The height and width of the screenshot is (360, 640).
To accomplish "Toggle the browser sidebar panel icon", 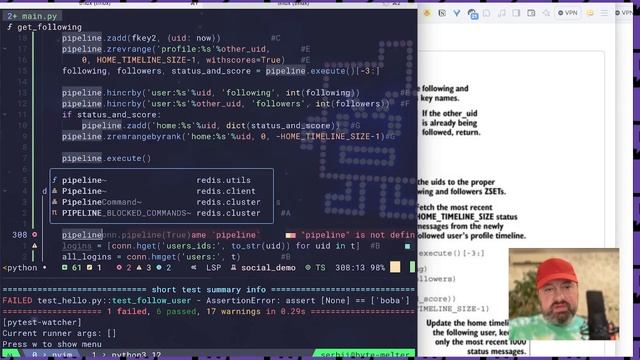I will (x=516, y=13).
